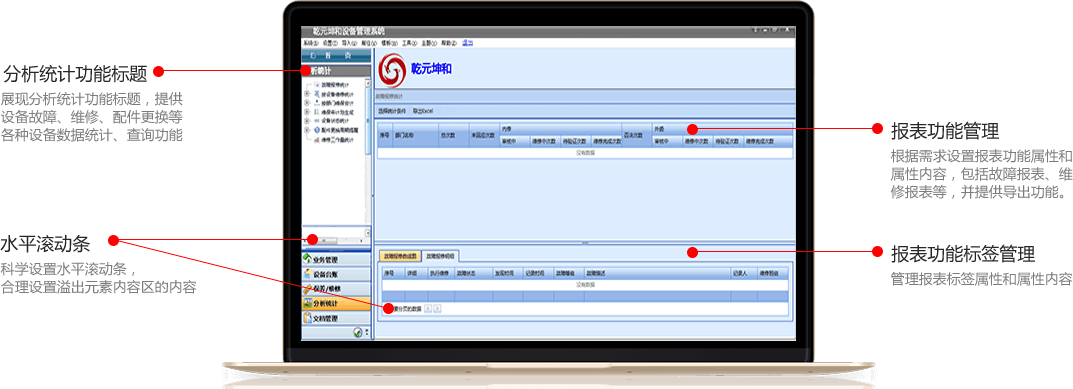Image resolution: width=1073 pixels, height=389 pixels.
Task: Expand the third statistics tree node
Action: coord(307,103)
